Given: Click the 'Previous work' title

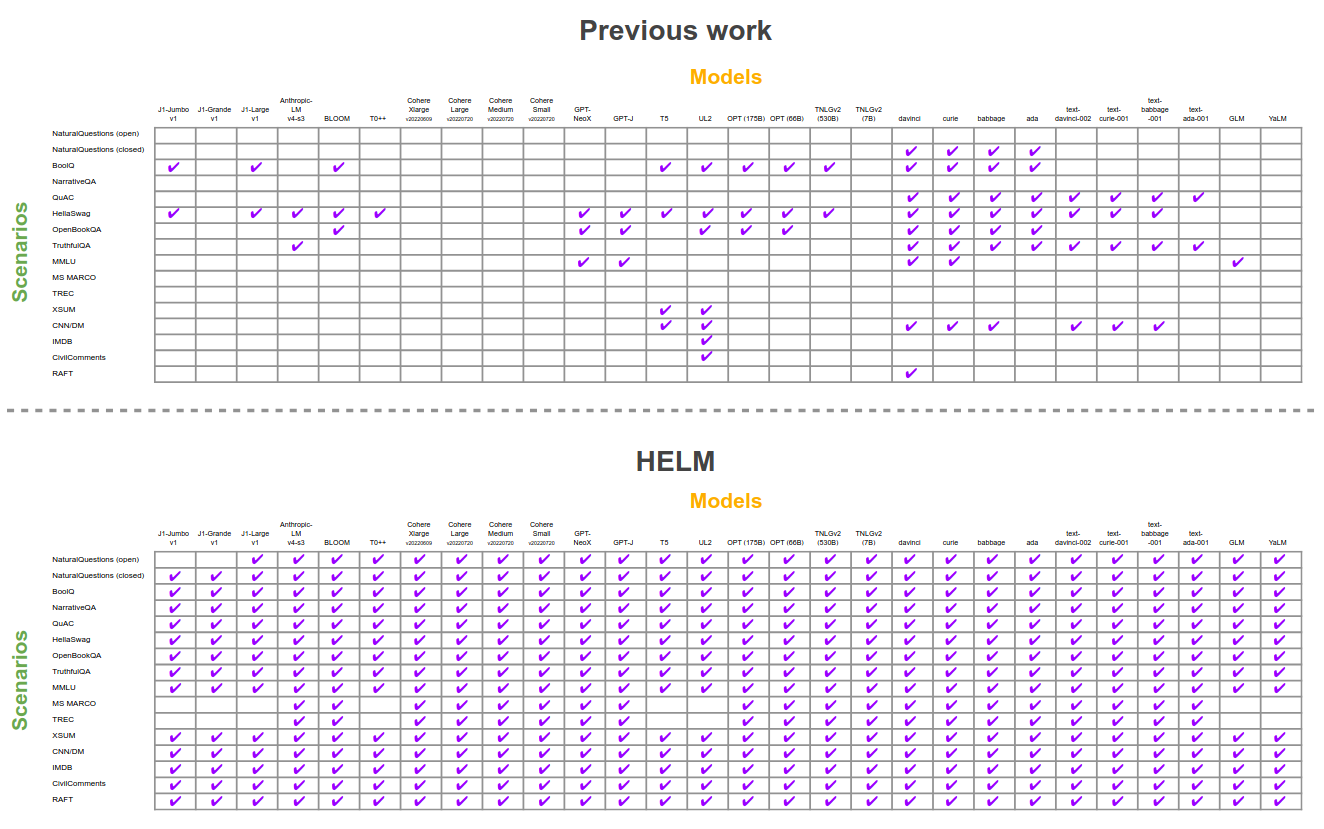Looking at the screenshot, I should (676, 30).
